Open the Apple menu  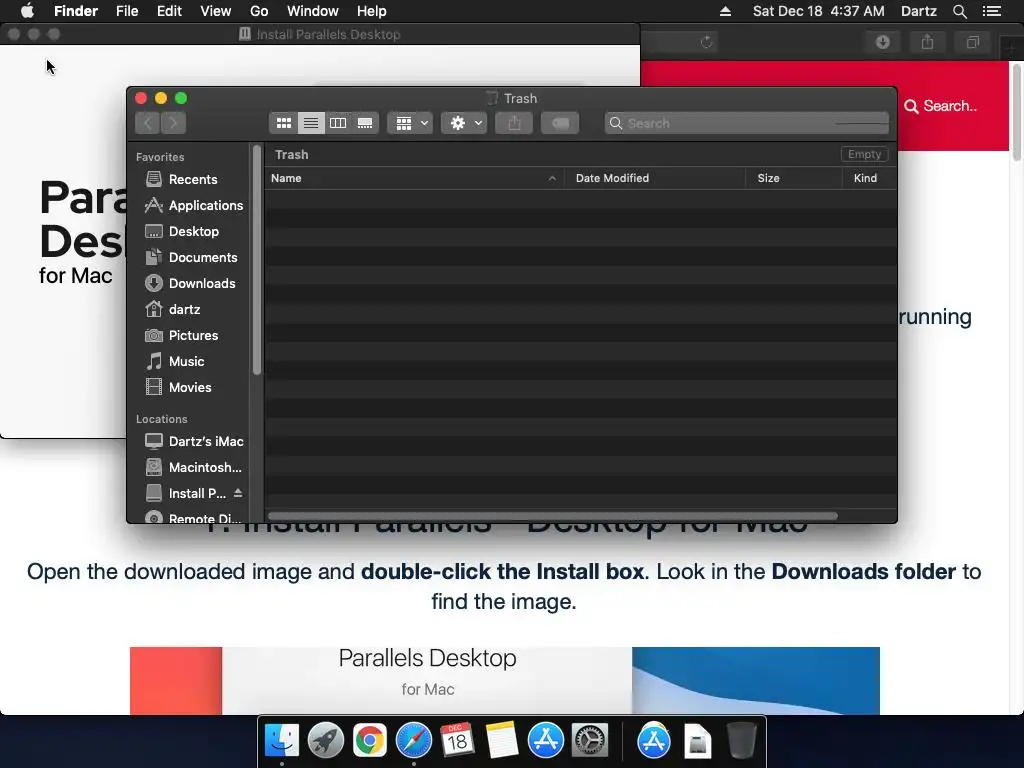click(x=27, y=11)
